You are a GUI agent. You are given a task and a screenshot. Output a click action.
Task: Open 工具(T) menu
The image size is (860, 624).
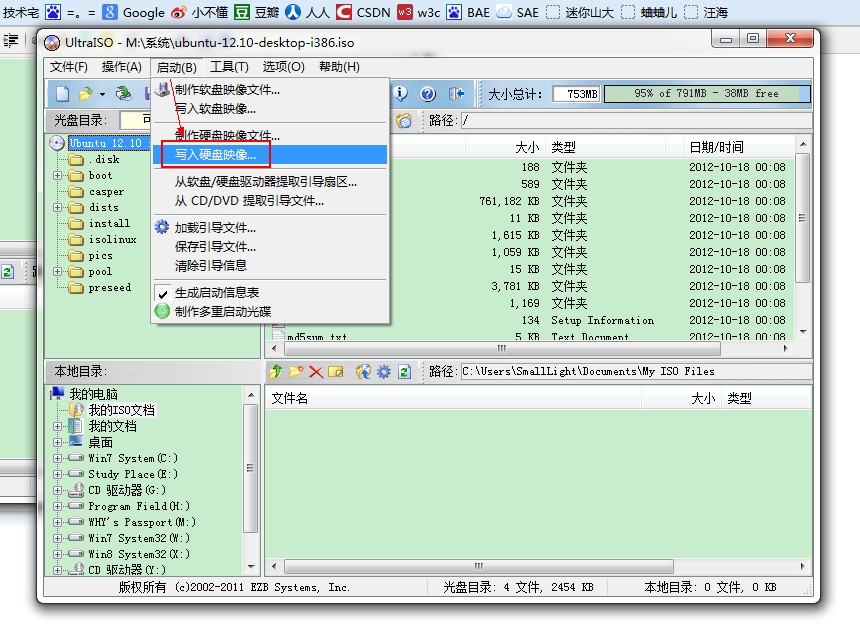pyautogui.click(x=229, y=67)
